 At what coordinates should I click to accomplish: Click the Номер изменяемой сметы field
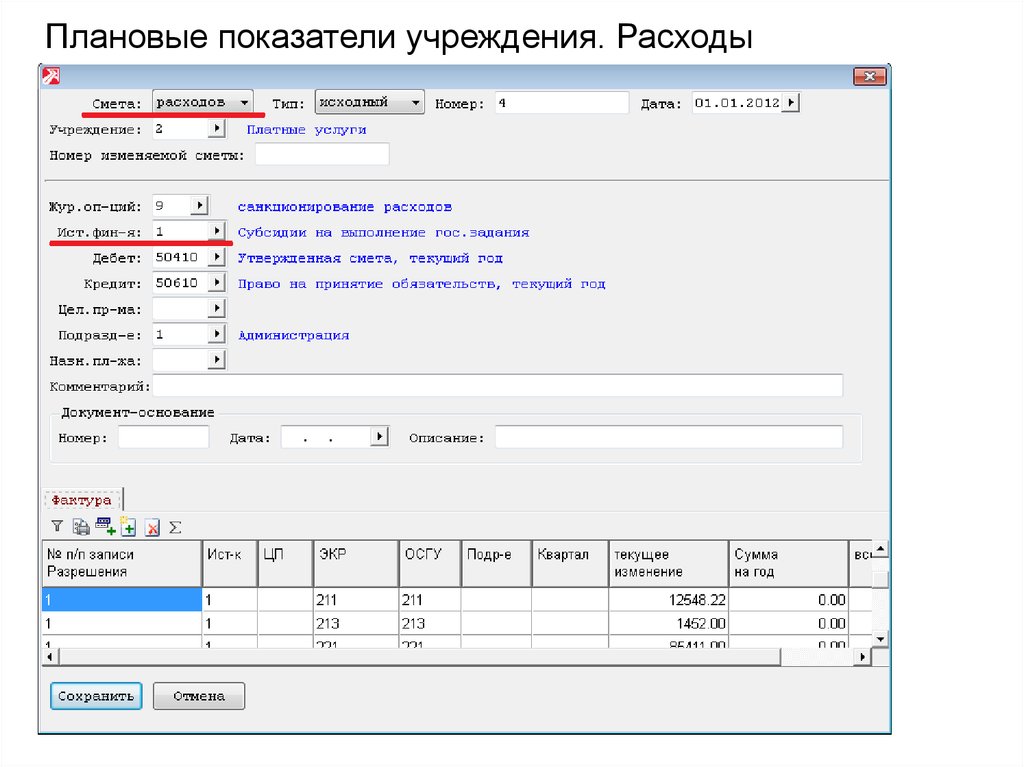(x=322, y=155)
